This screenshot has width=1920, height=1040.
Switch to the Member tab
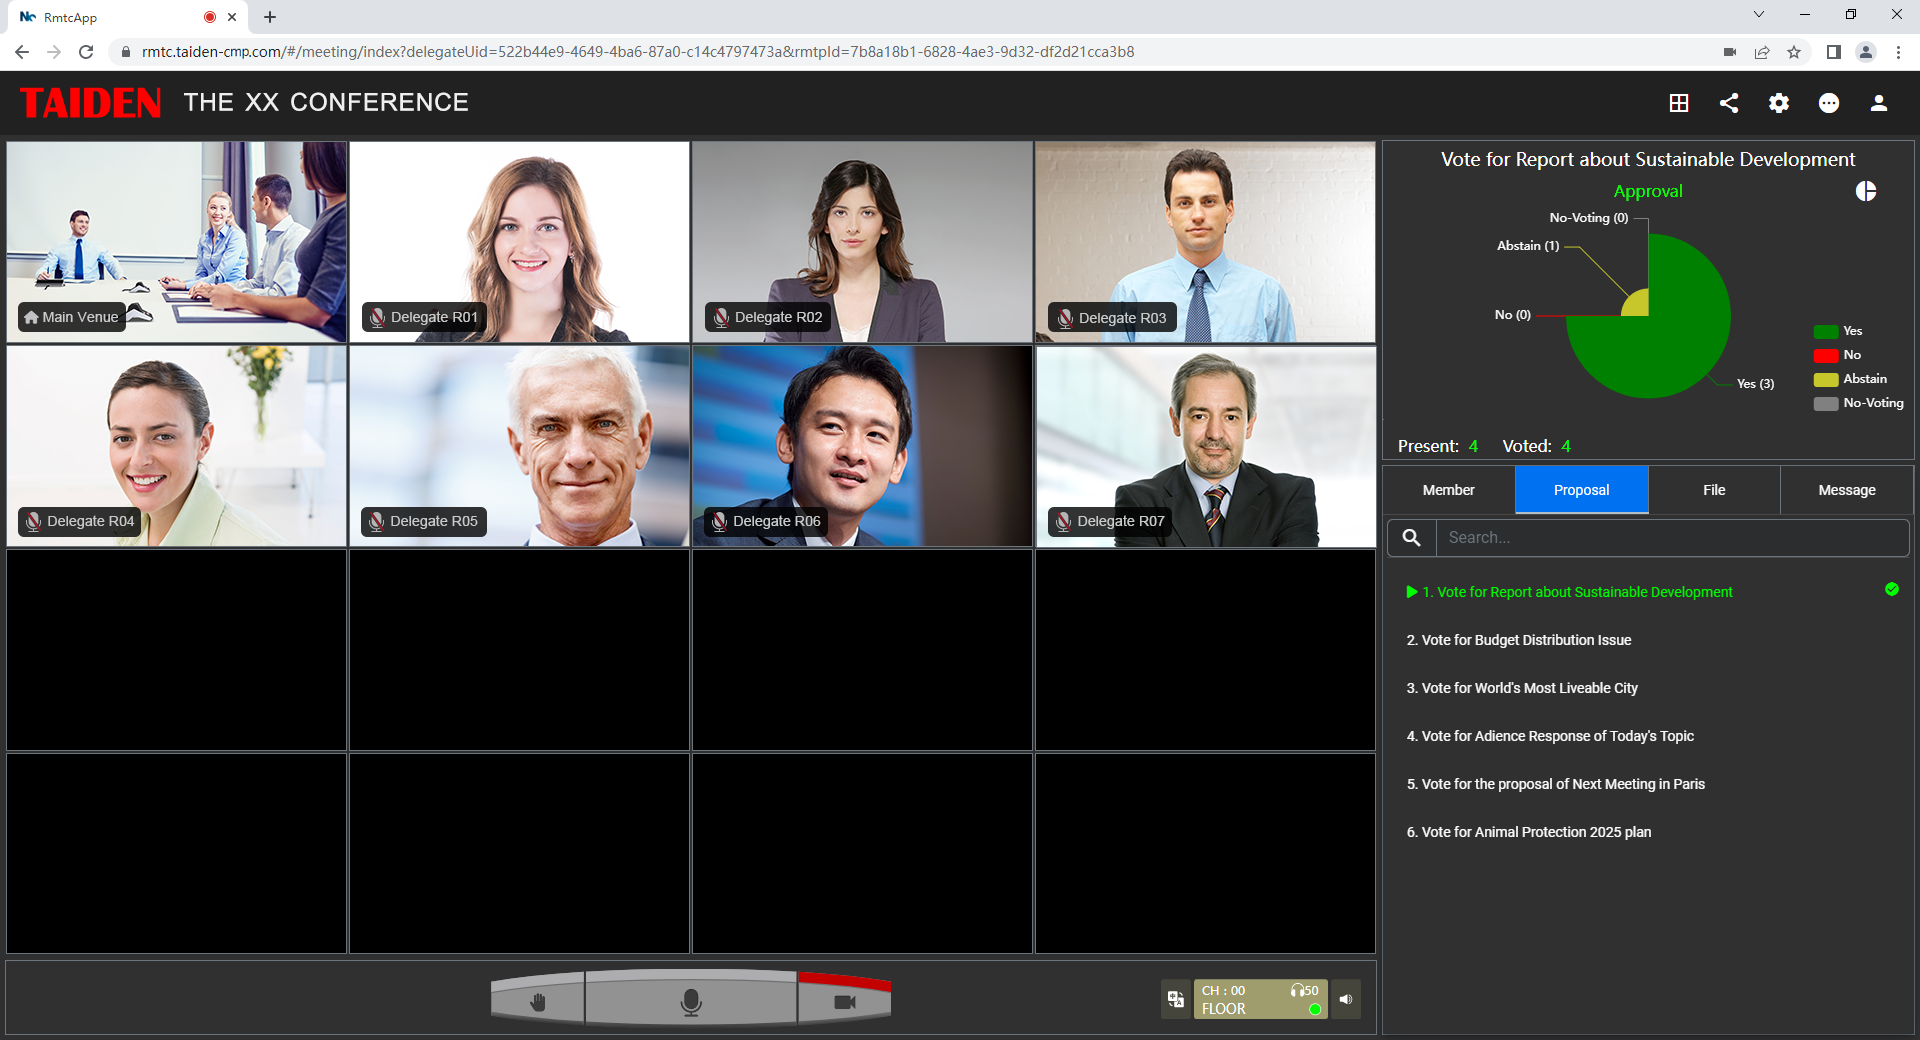pyautogui.click(x=1448, y=490)
